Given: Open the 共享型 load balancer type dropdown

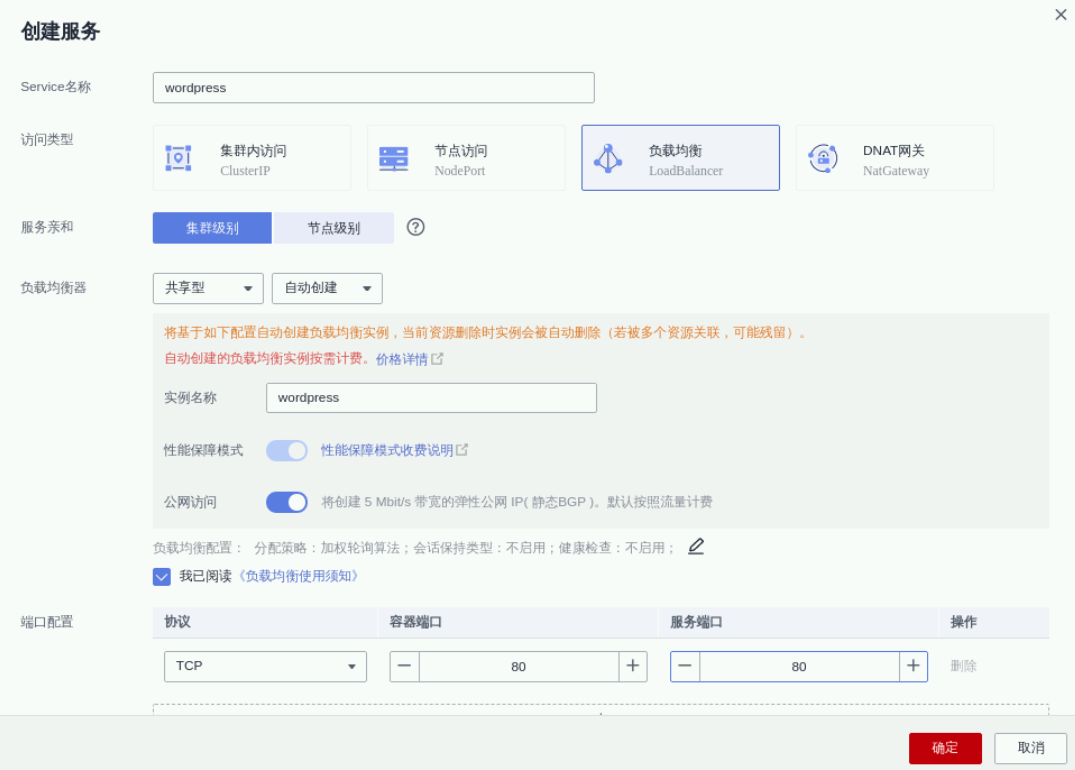Looking at the screenshot, I should tap(208, 288).
